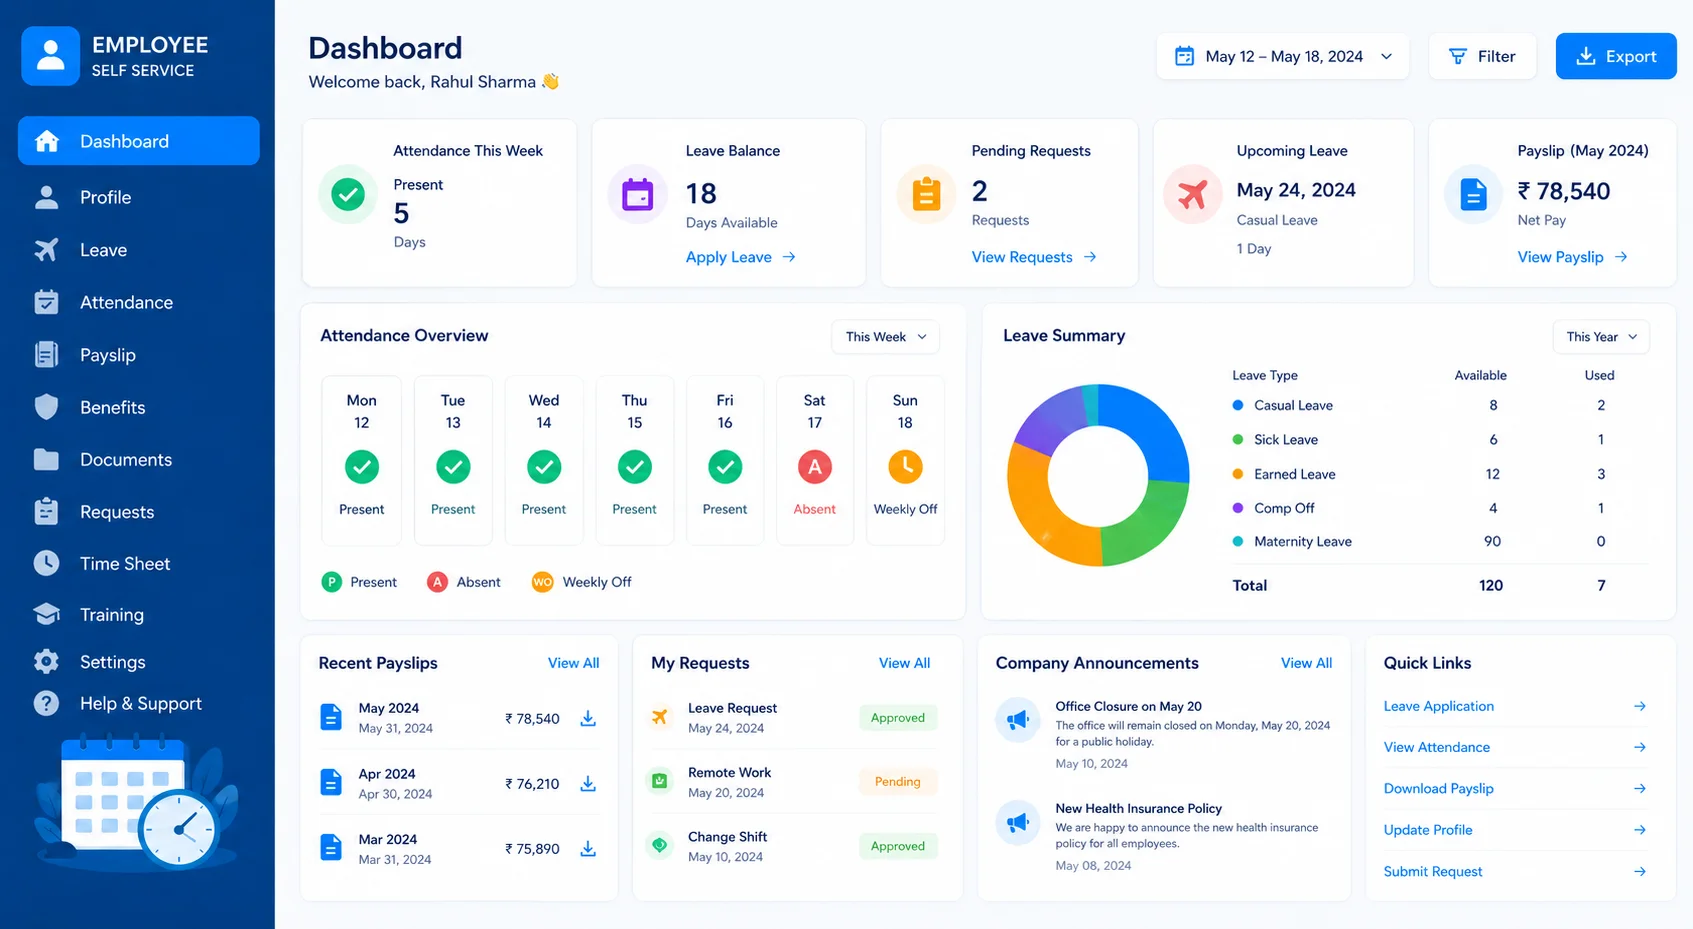Click View All in Company Announcements
This screenshot has width=1693, height=929.
click(x=1306, y=663)
